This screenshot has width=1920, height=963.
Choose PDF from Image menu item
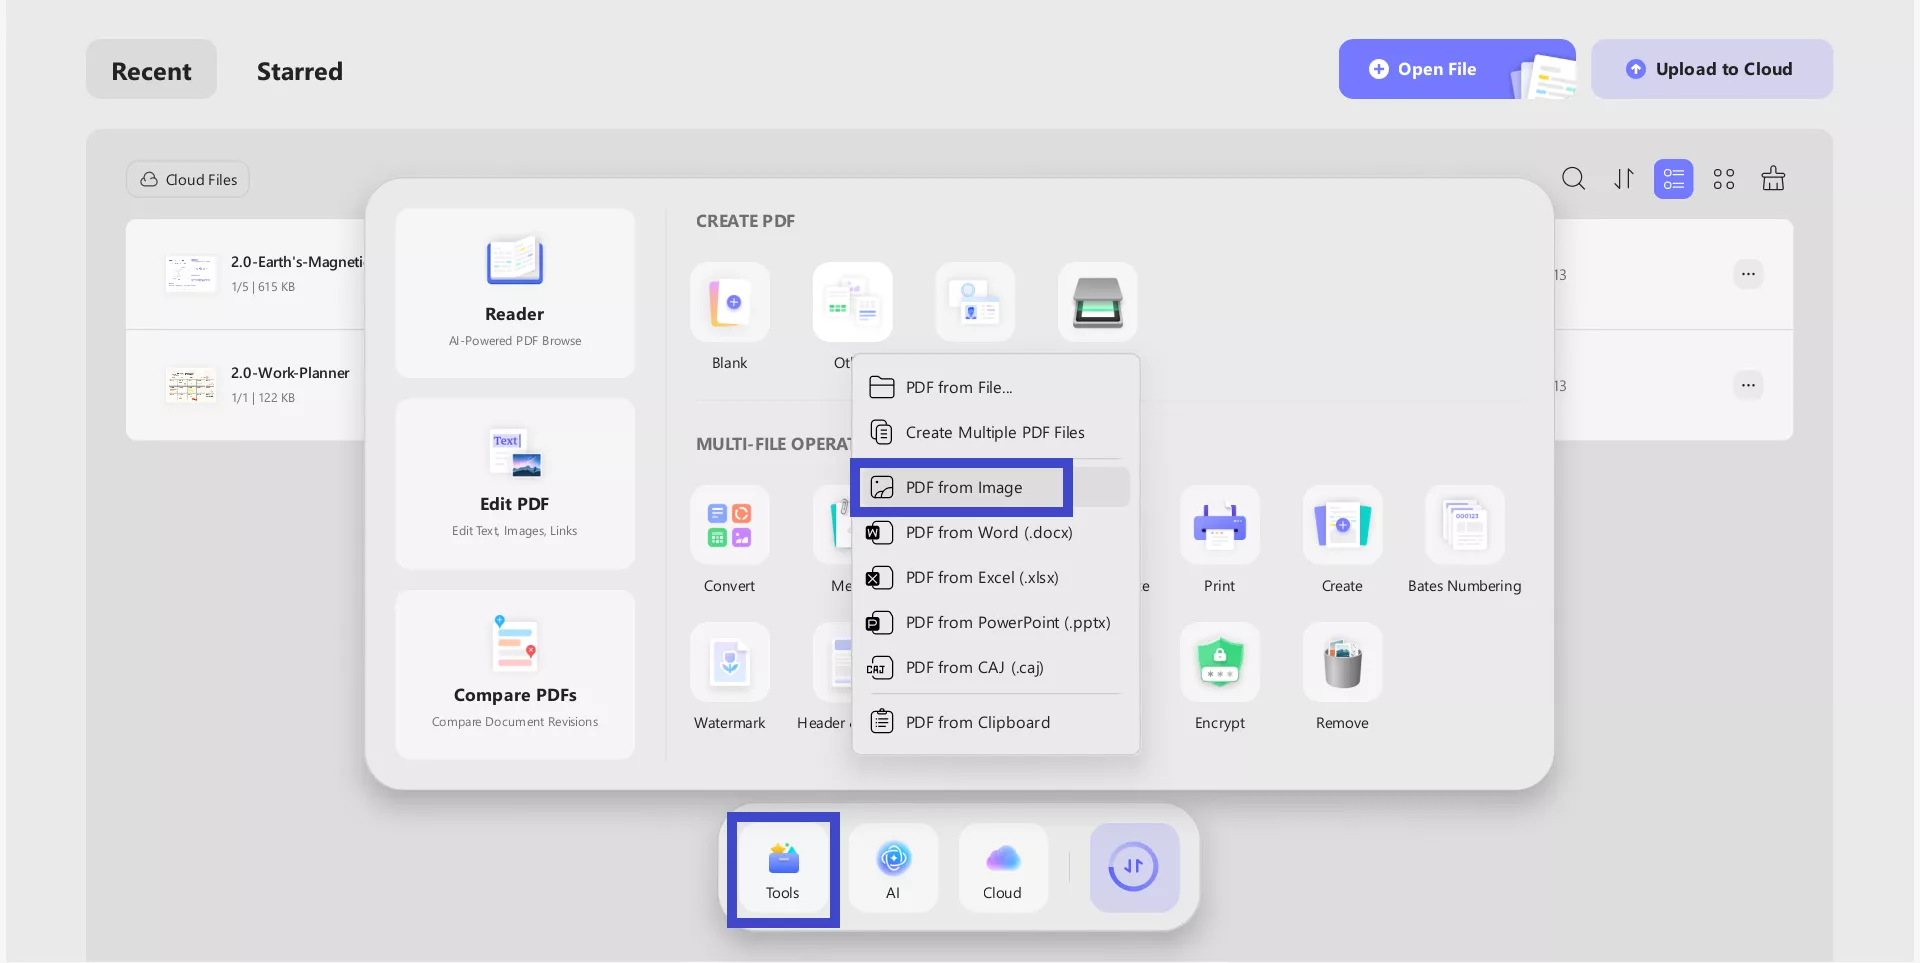pyautogui.click(x=964, y=487)
